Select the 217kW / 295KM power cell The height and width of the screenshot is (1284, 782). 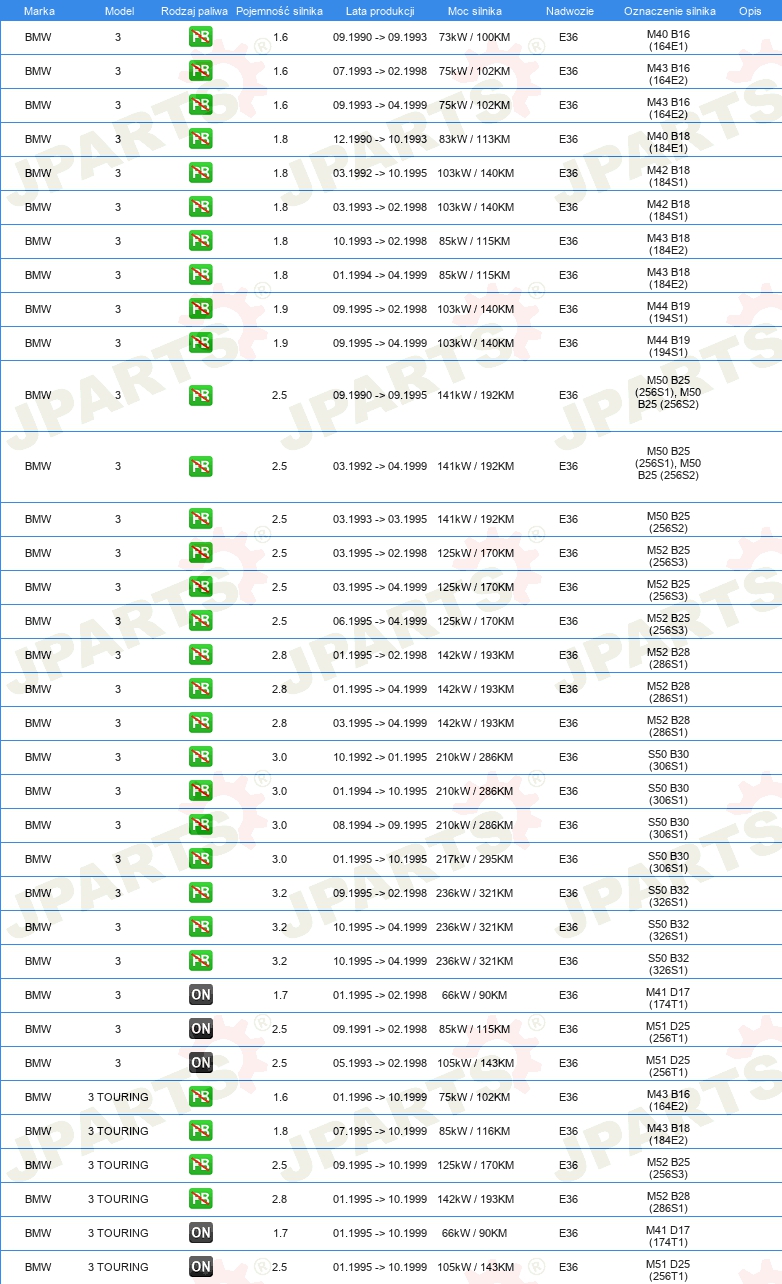474,860
